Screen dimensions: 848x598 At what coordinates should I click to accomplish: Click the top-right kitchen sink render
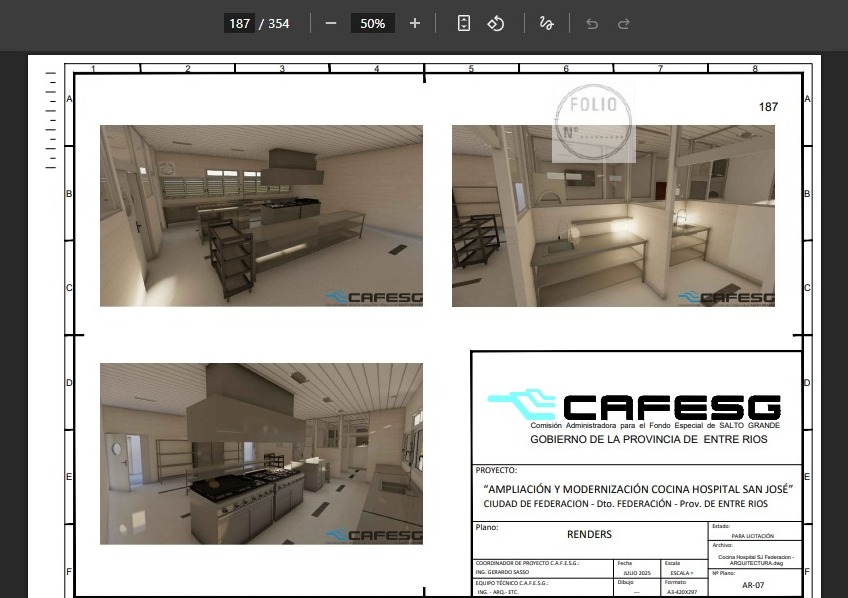[613, 215]
